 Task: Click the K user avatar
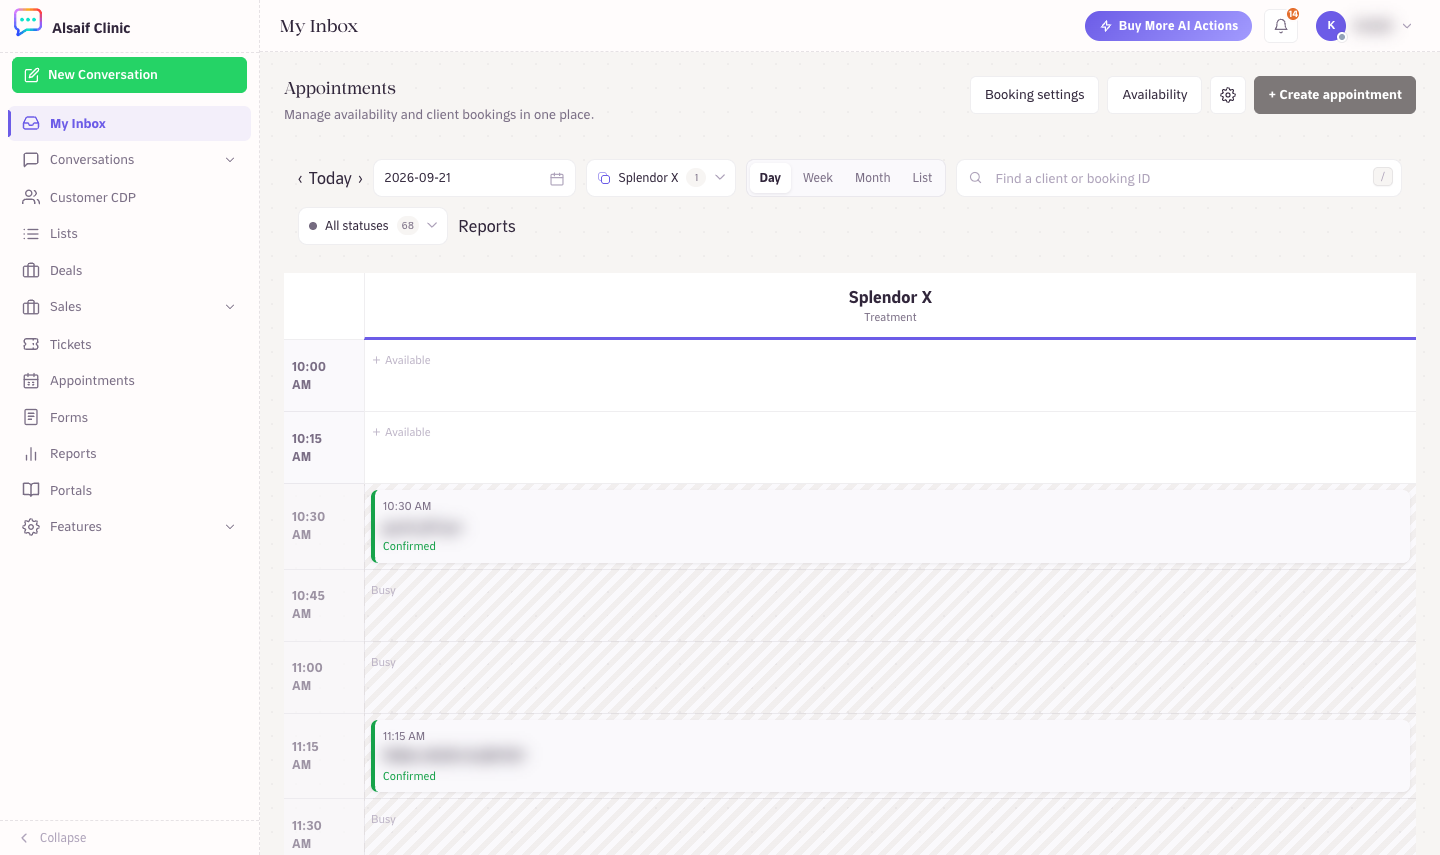[x=1331, y=26]
